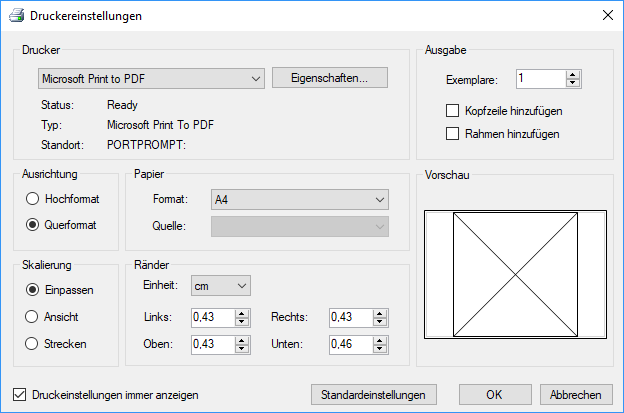
Task: Decrease the Exemplare copy count
Action: [573, 82]
